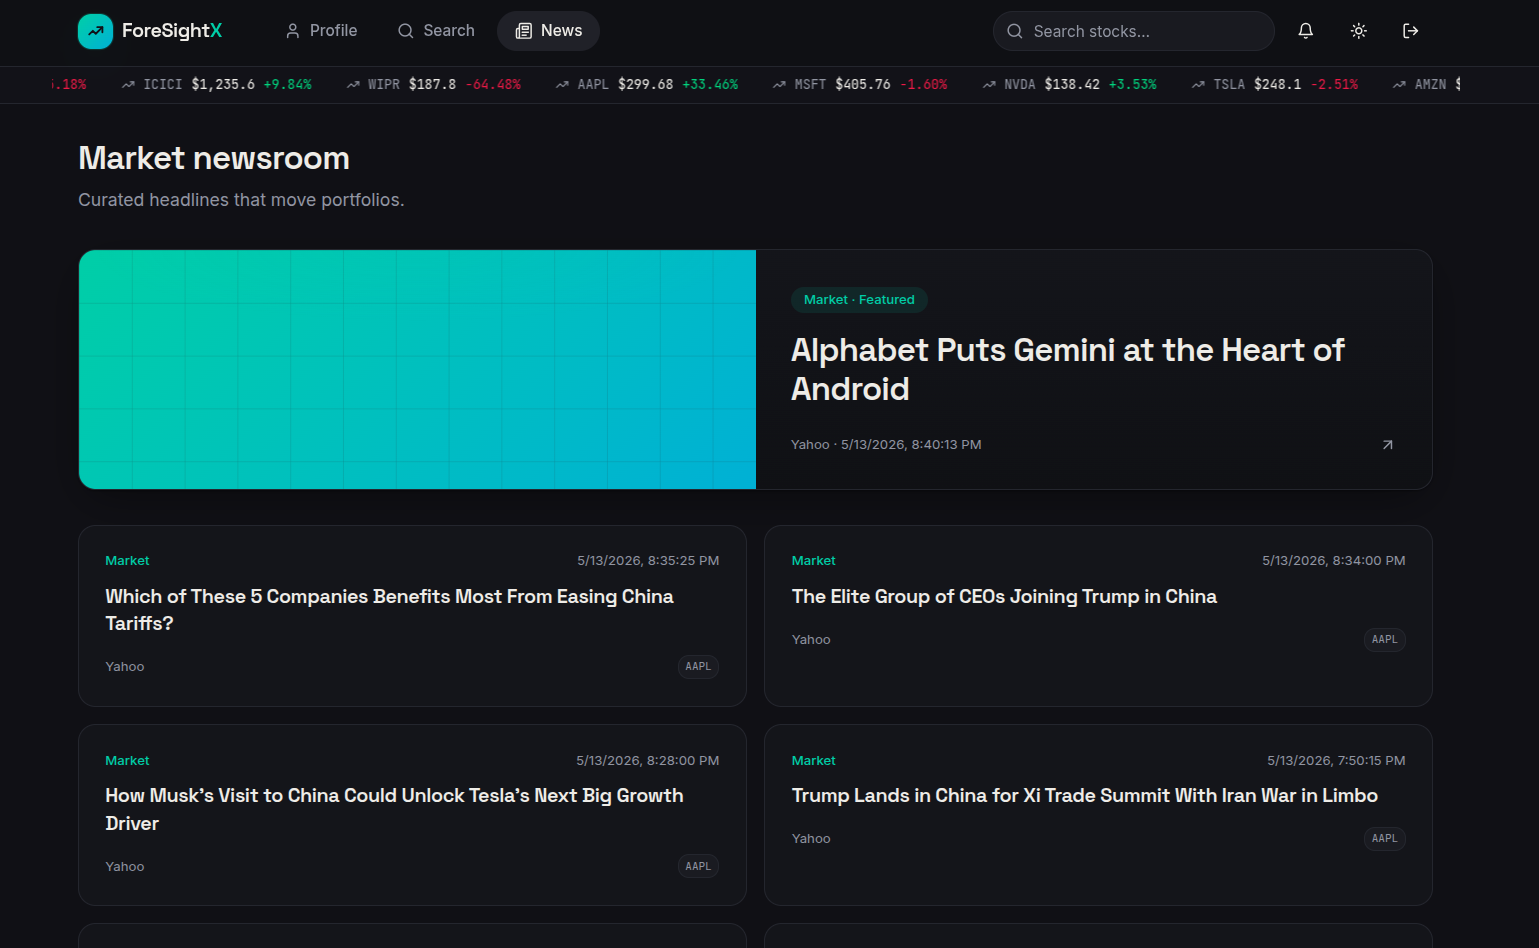Click timestamp 5/13/2026, 8:28:00 PM
The height and width of the screenshot is (948, 1539).
[x=648, y=761]
